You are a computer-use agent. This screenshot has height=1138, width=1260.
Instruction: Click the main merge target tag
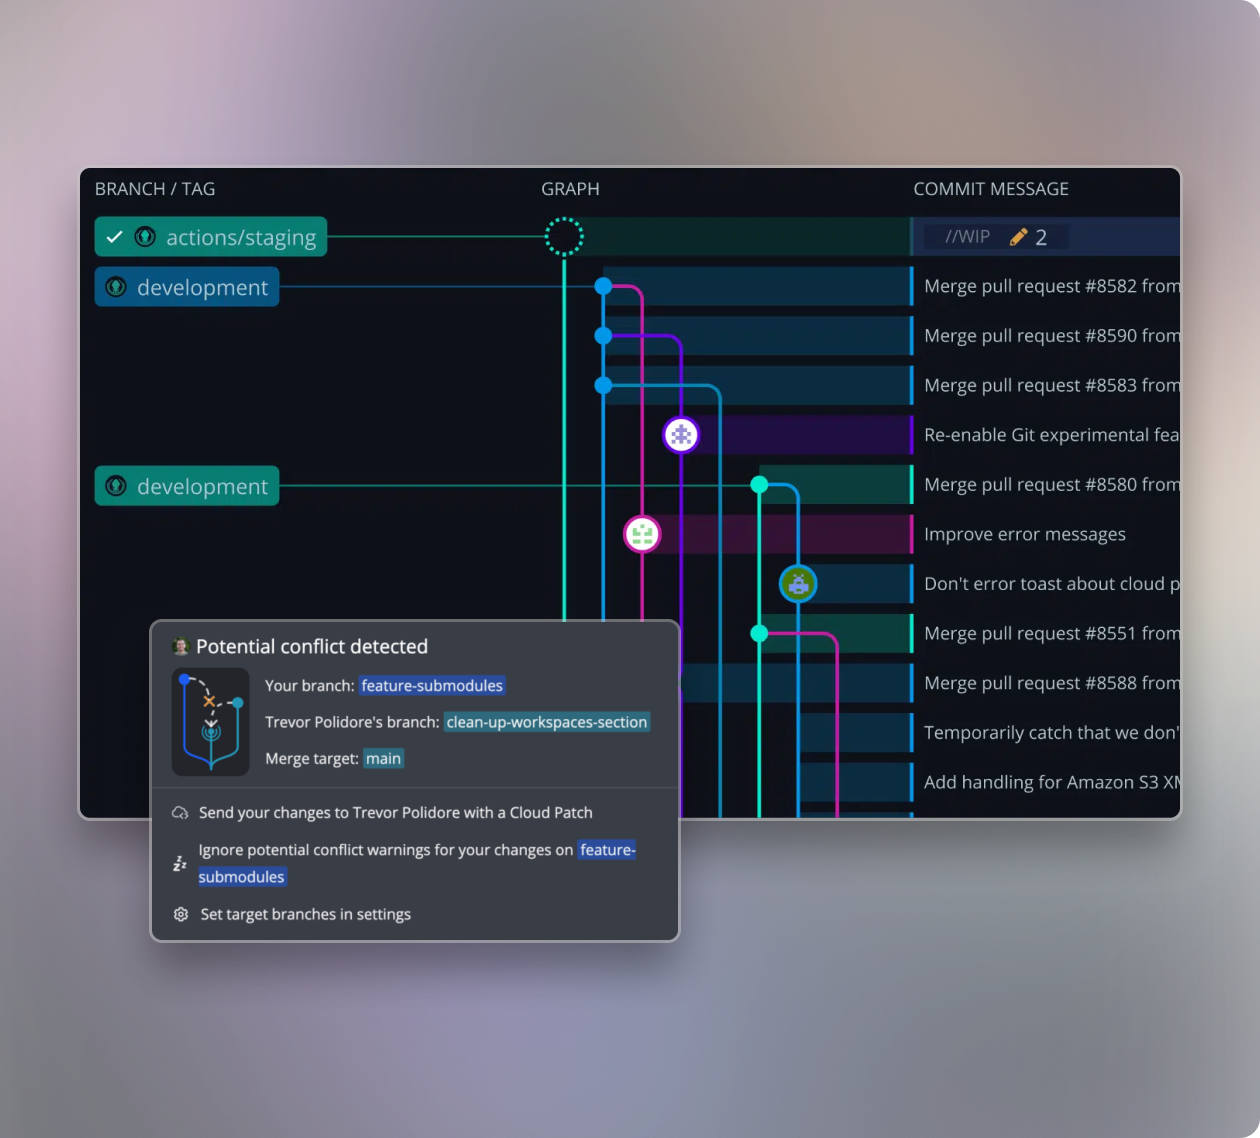click(x=383, y=759)
